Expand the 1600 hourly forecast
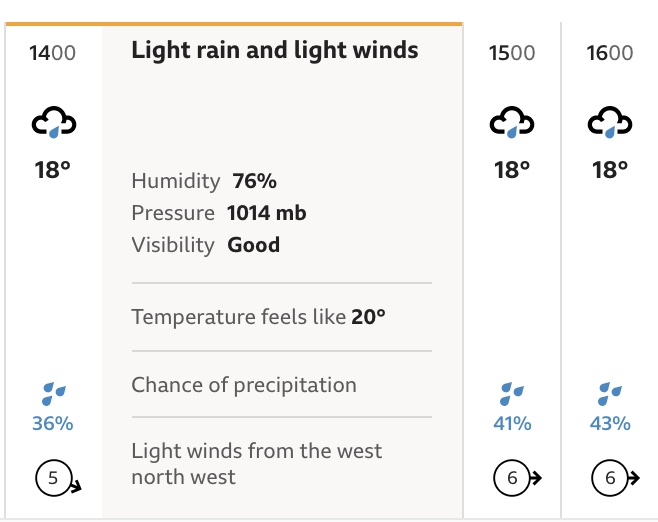Viewport: 658px width, 522px height. pyautogui.click(x=610, y=271)
